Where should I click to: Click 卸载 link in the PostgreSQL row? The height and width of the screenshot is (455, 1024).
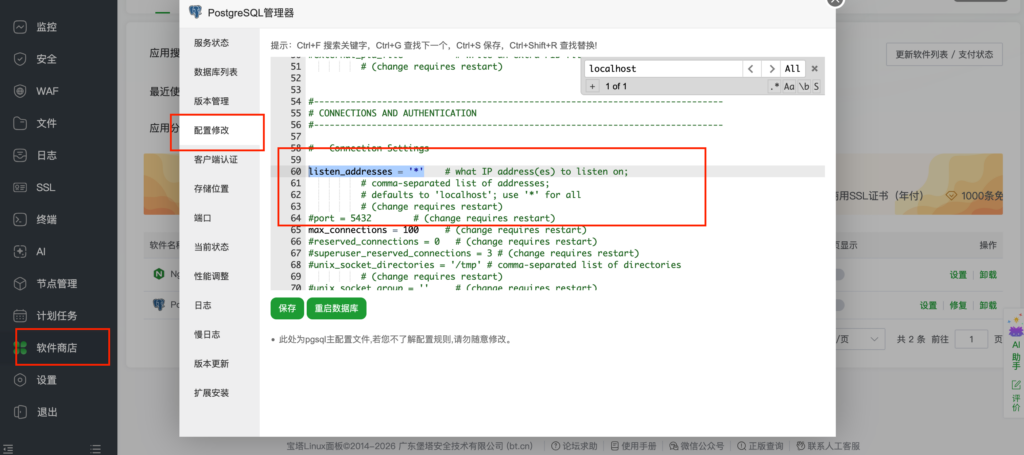click(x=988, y=305)
